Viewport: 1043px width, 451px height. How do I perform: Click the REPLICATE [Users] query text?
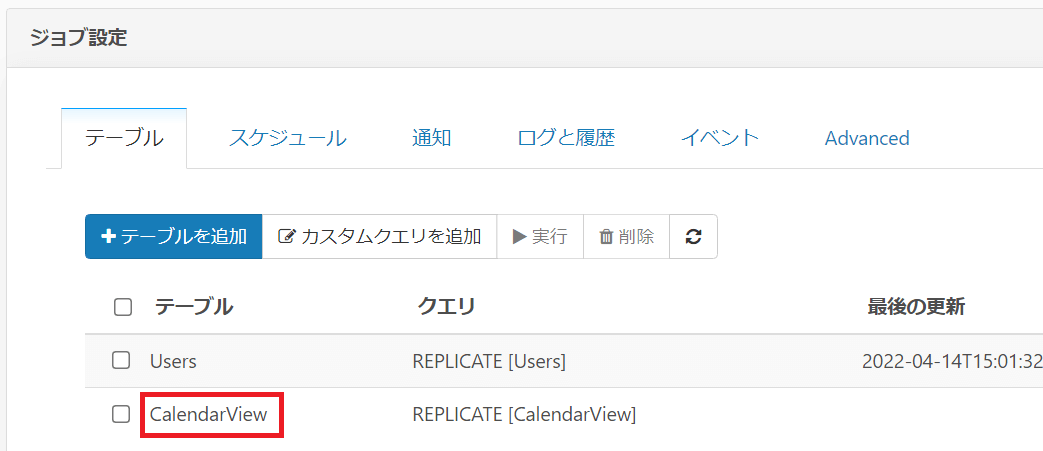point(489,360)
